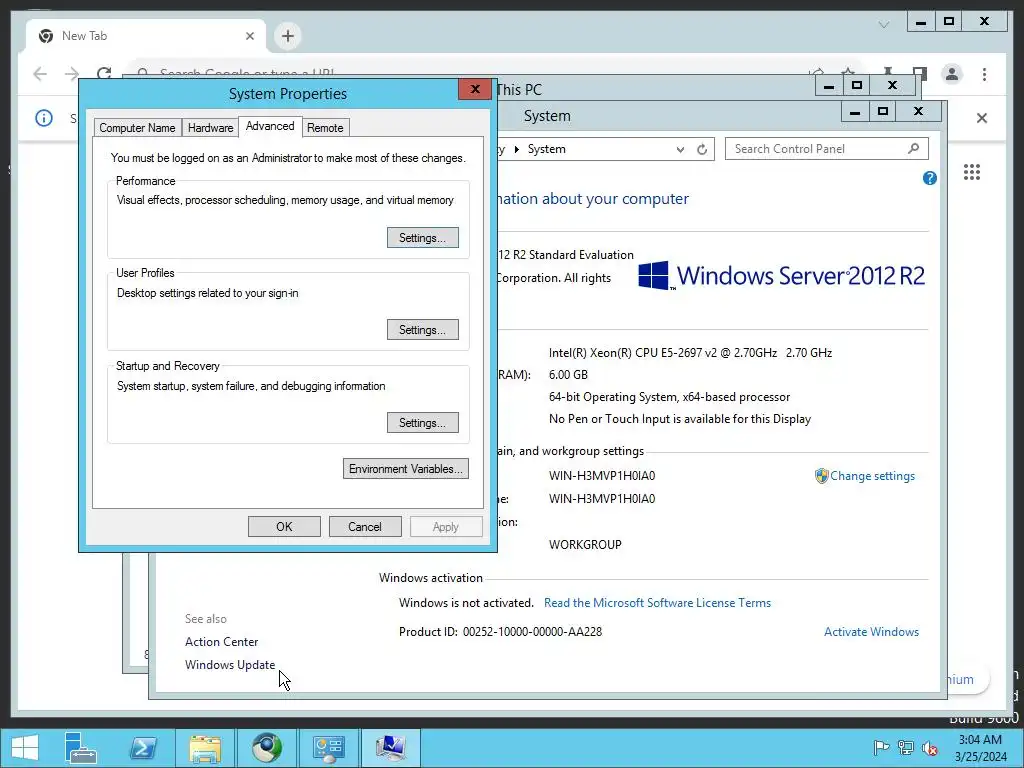1024x768 pixels.
Task: Open the Windows Start button
Action: (x=25, y=748)
